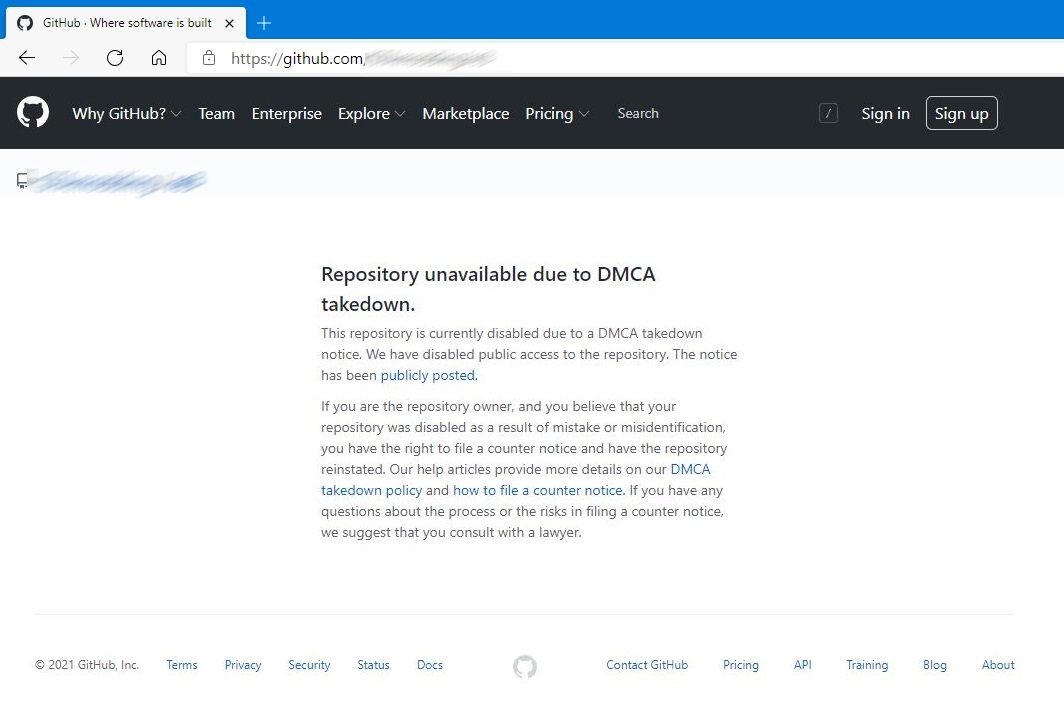Expand the Explore dropdown
1064x709 pixels.
click(x=371, y=114)
